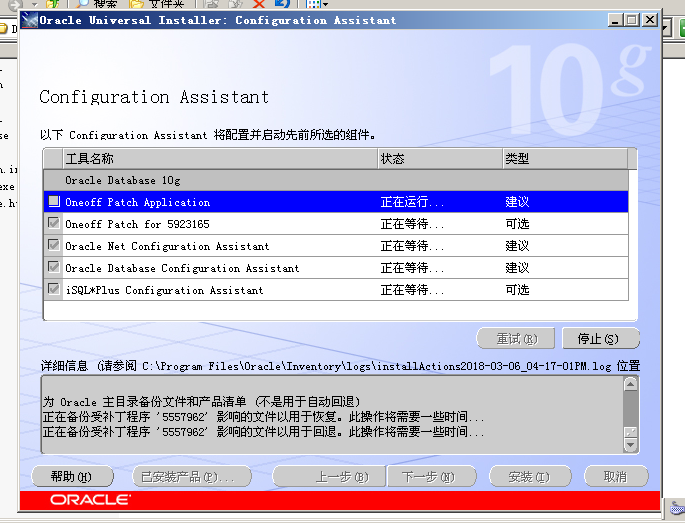Click the undo arrow icon in the background Explorer toolbar
This screenshot has height=523, width=685.
(282, 3)
